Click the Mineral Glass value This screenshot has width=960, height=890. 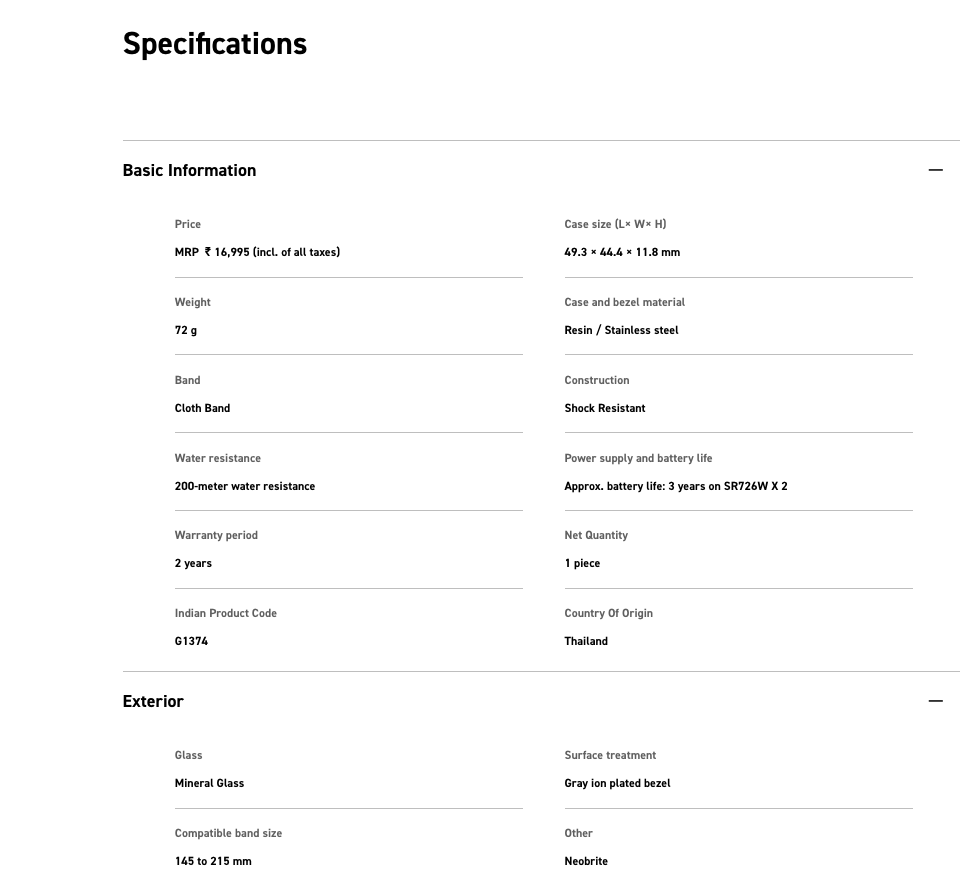(x=209, y=783)
